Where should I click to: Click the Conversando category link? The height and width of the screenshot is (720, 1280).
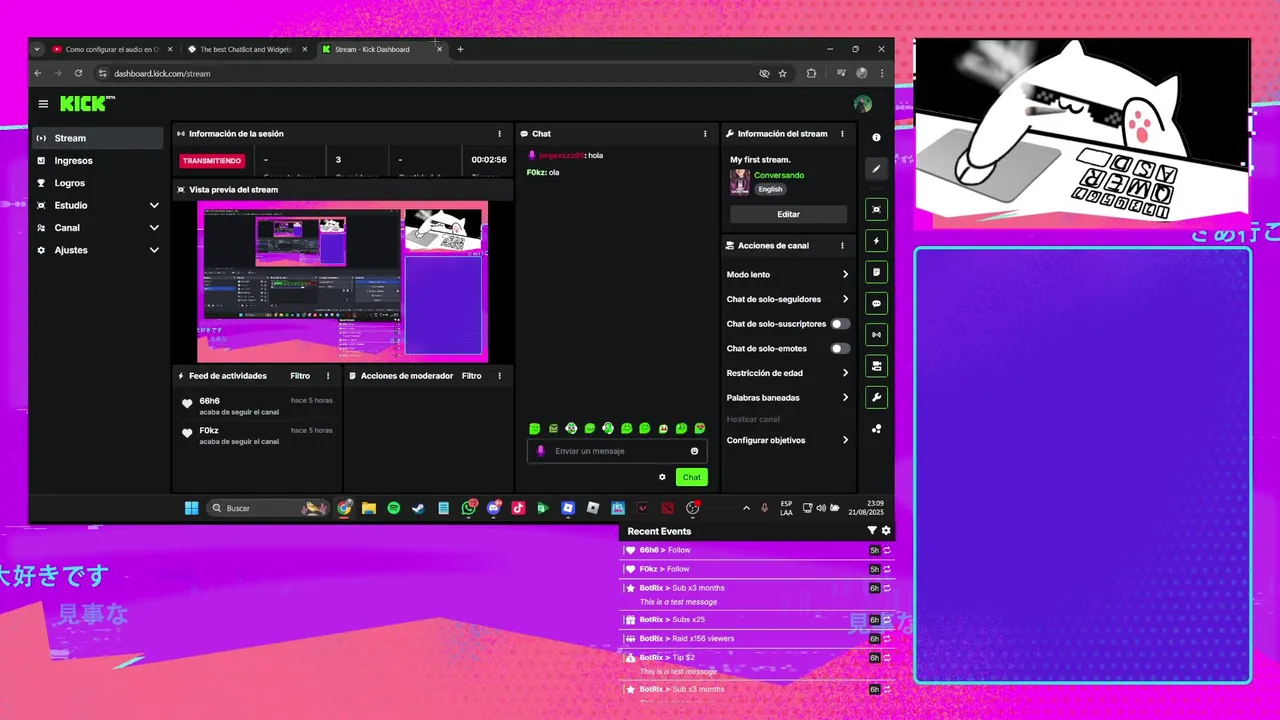779,175
